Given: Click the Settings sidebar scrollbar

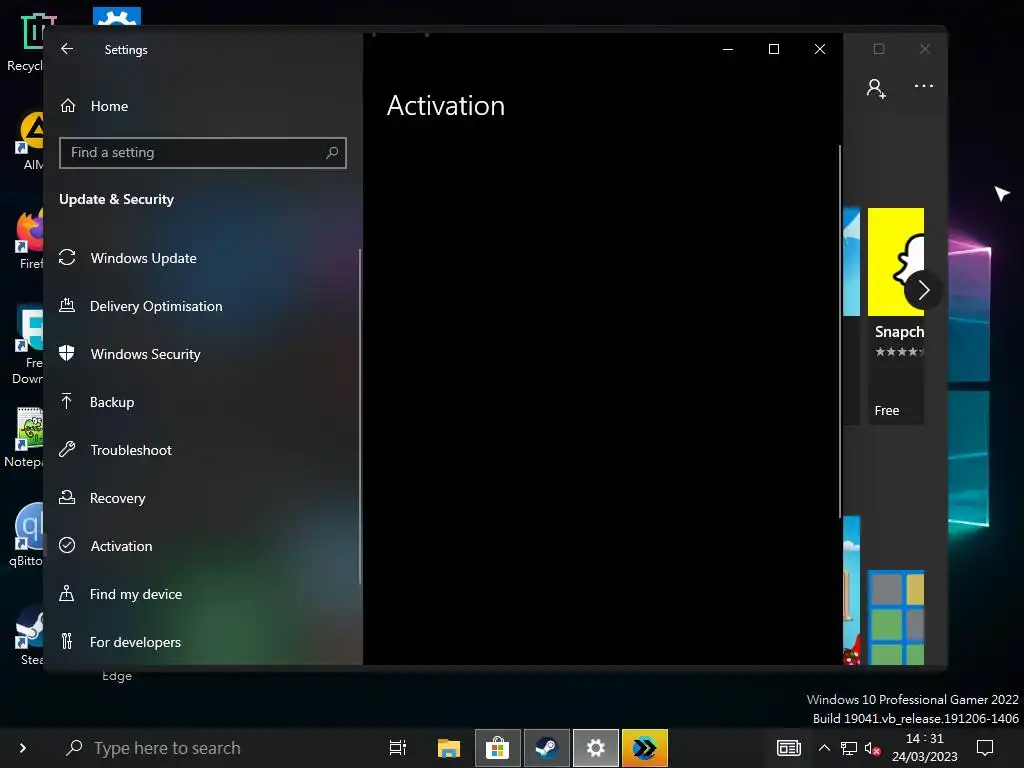Looking at the screenshot, I should pyautogui.click(x=360, y=416).
